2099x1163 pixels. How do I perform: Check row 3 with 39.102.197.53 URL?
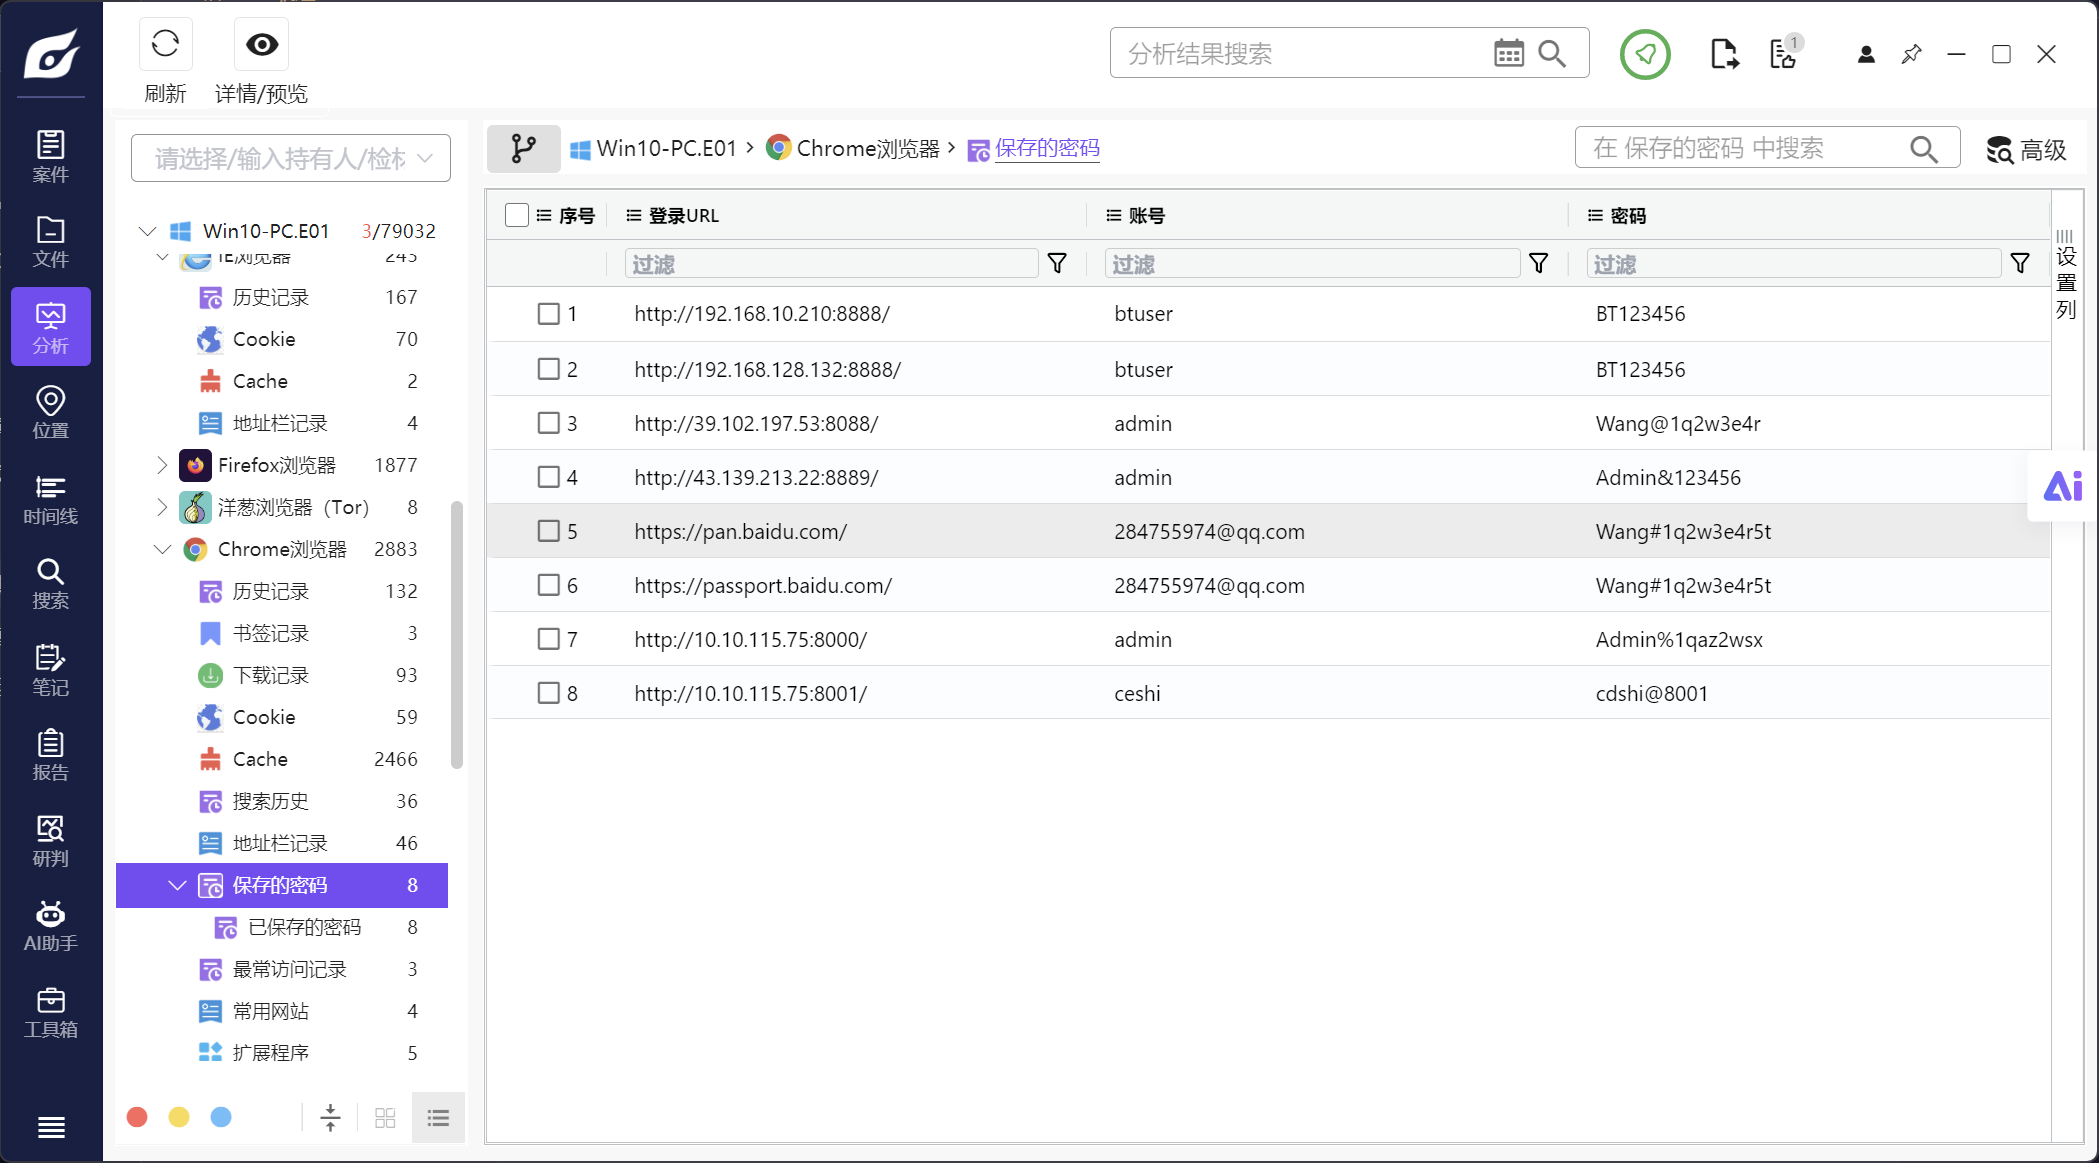pyautogui.click(x=548, y=423)
